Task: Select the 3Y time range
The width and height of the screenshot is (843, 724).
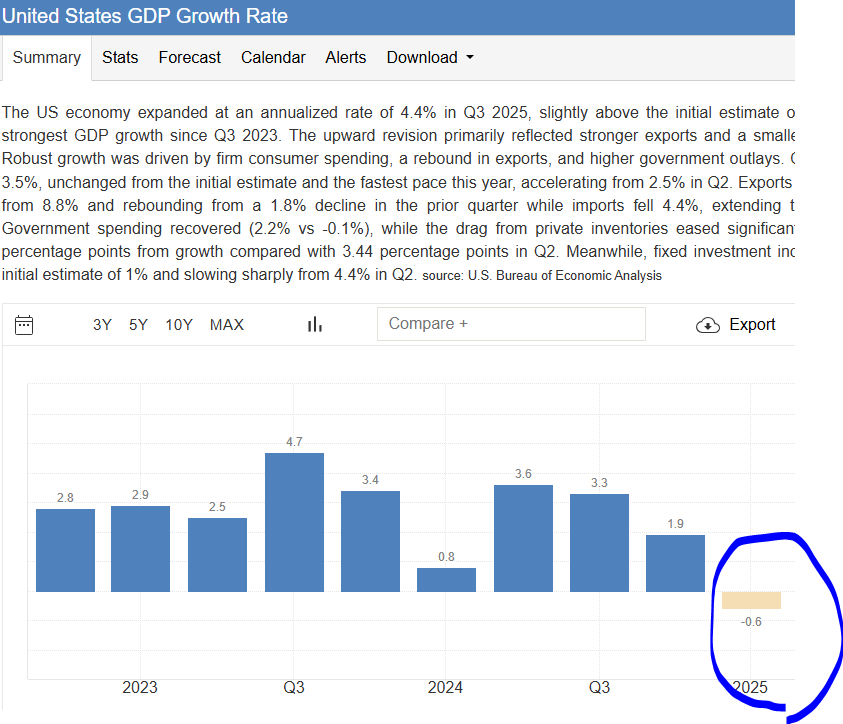Action: coord(102,325)
